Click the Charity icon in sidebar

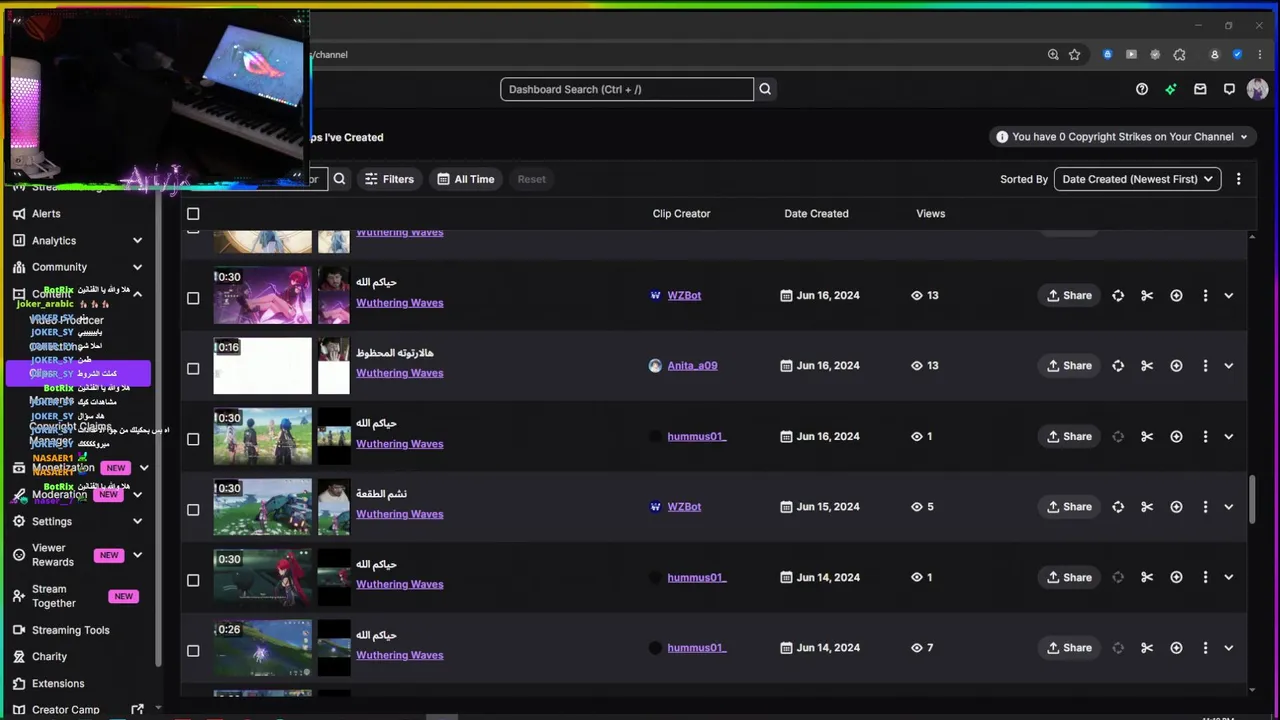(19, 657)
